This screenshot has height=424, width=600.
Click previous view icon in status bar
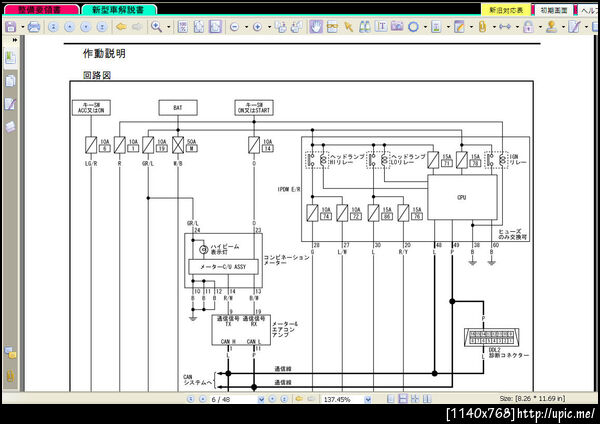[299, 399]
